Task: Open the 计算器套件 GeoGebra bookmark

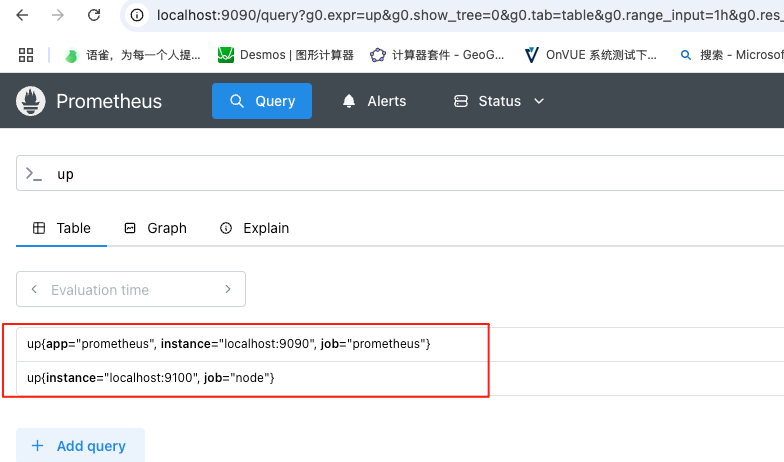Action: coord(437,55)
